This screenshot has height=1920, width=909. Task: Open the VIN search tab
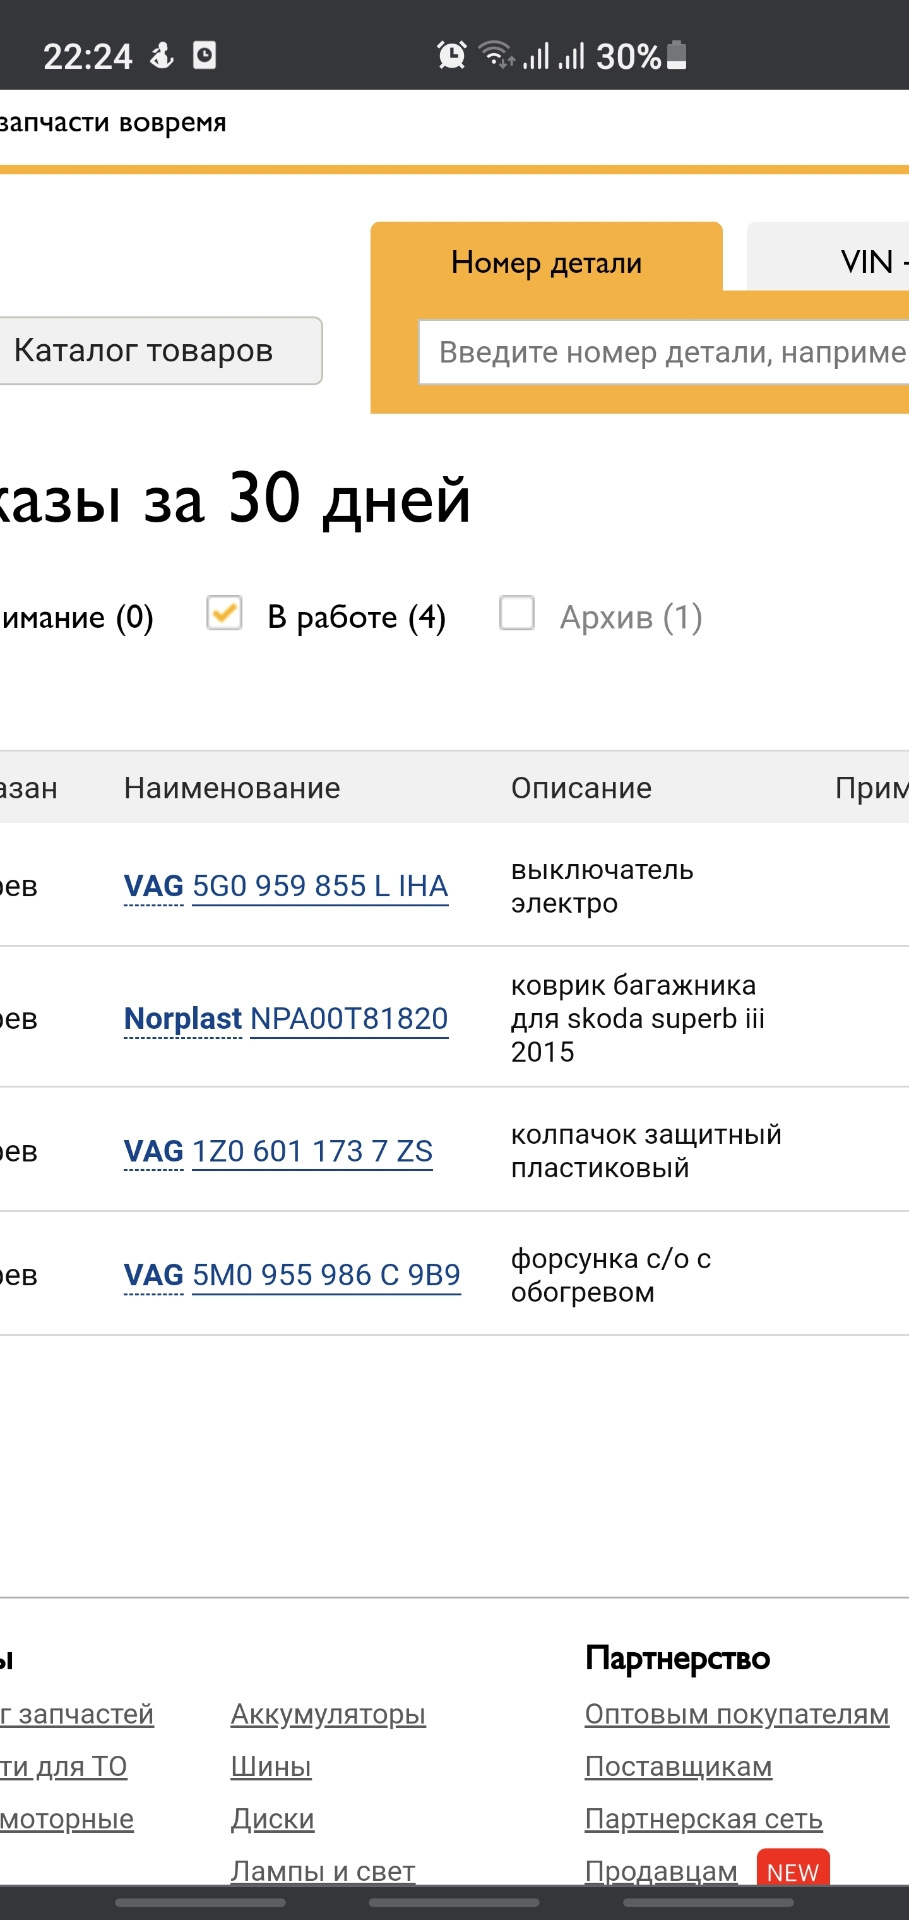[866, 262]
